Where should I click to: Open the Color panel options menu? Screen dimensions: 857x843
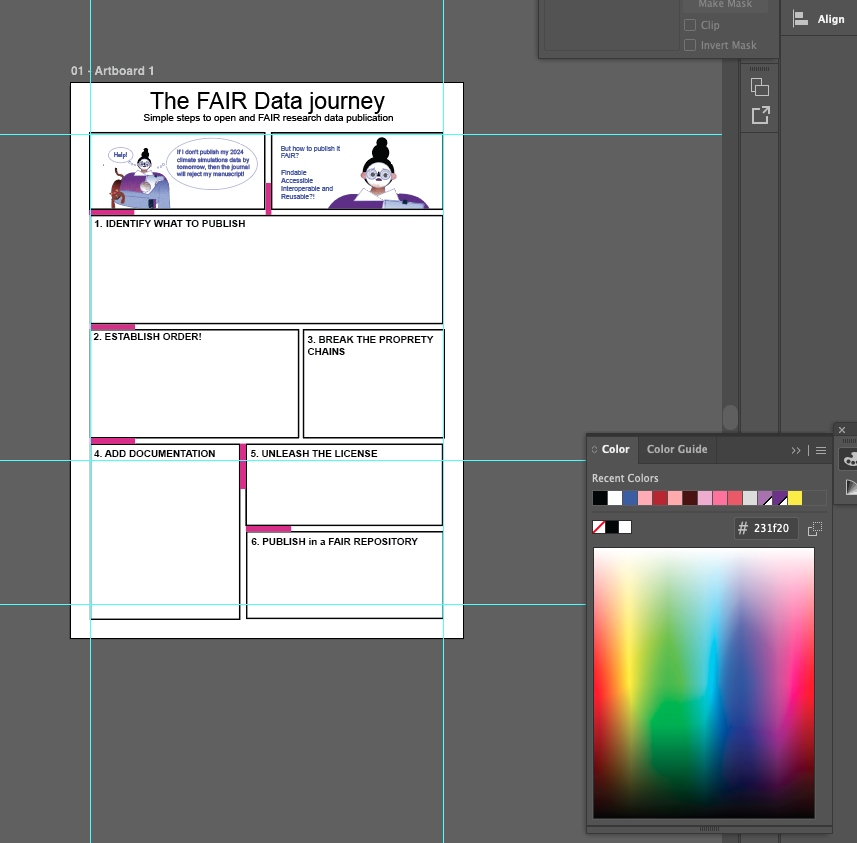point(821,450)
